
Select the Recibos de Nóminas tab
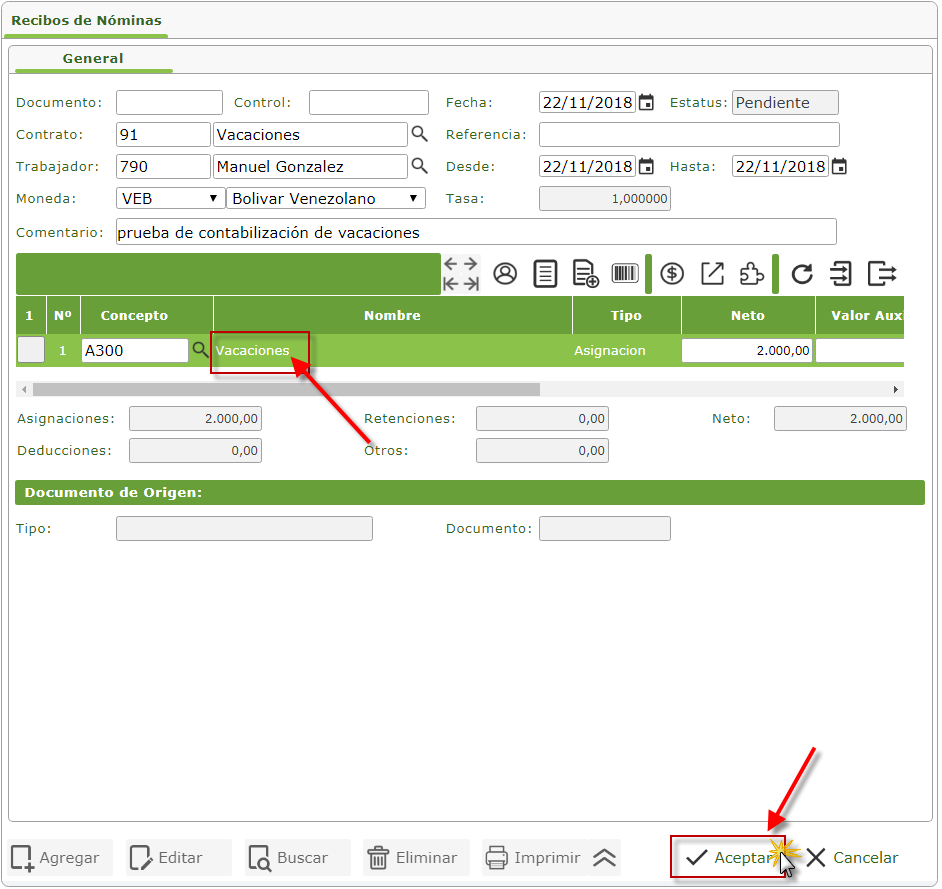click(x=86, y=20)
